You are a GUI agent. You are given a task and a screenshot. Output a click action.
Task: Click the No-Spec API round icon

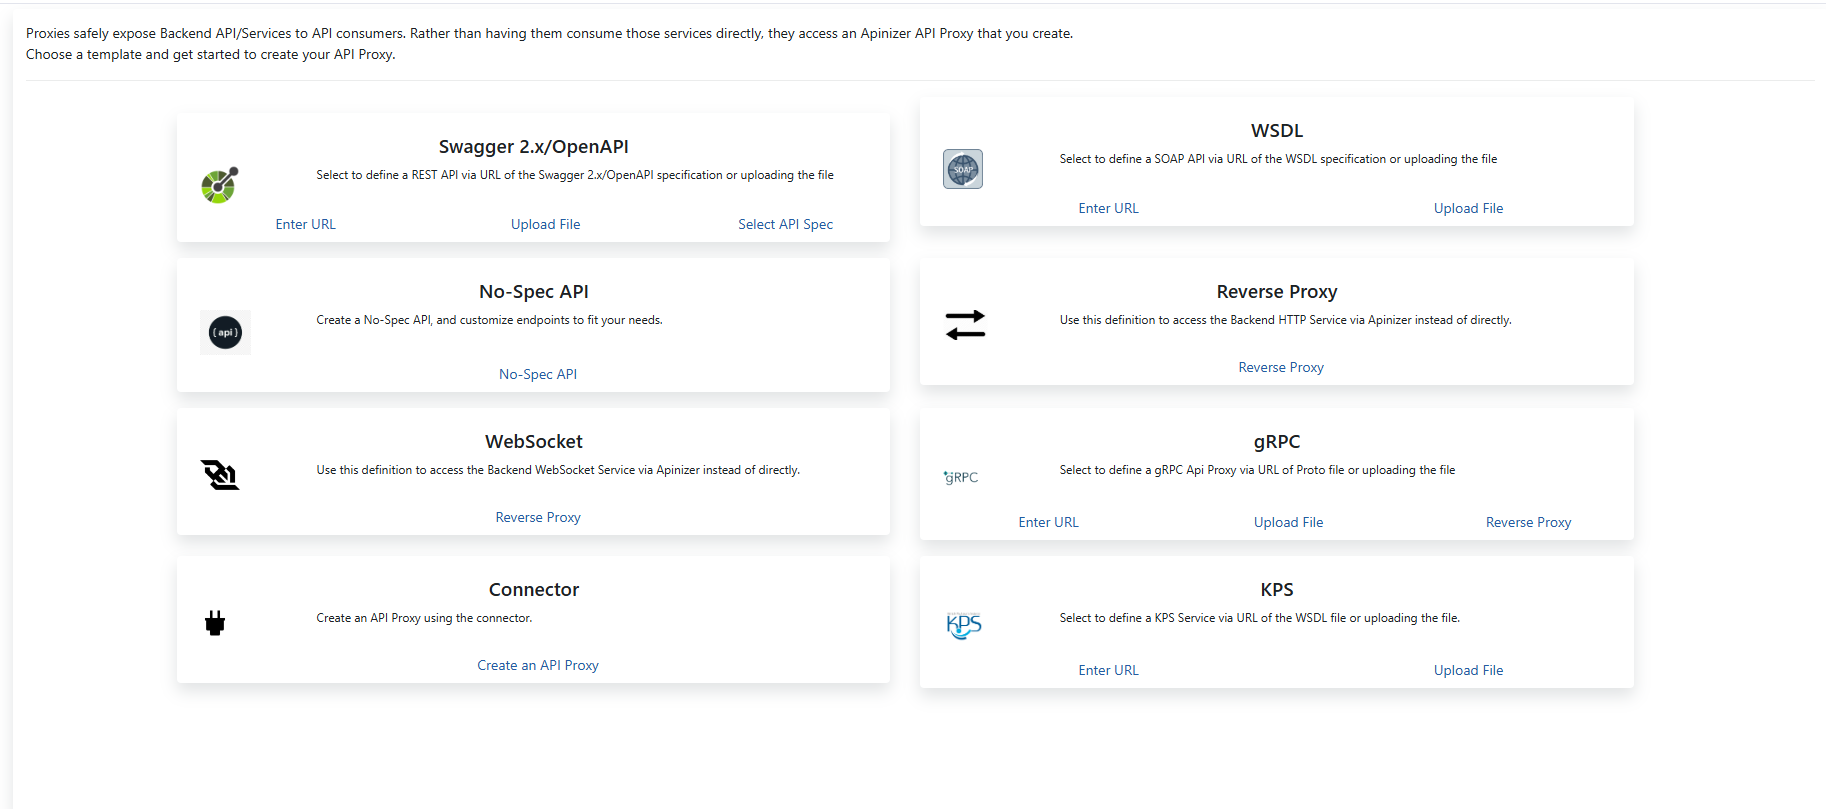pos(225,332)
